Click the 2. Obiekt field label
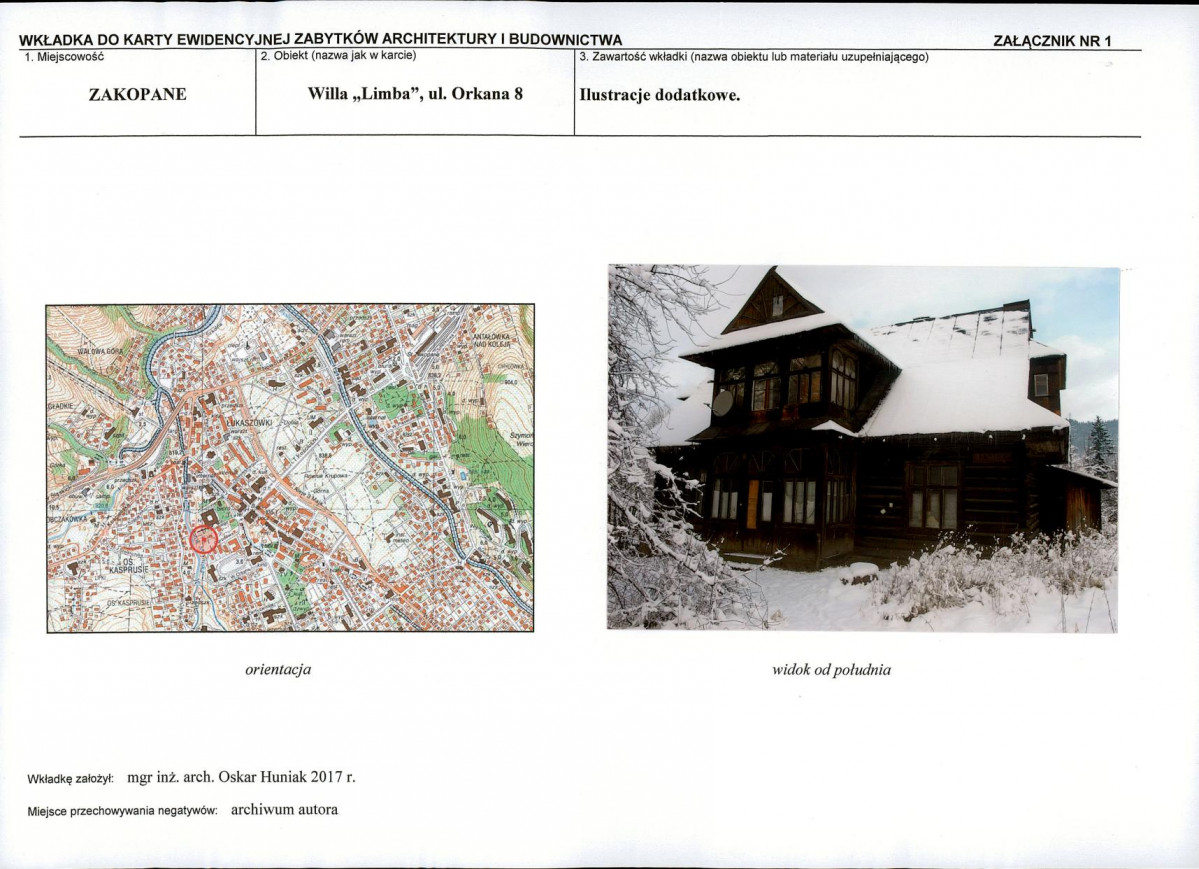Viewport: 1199px width, 869px height. (x=338, y=56)
